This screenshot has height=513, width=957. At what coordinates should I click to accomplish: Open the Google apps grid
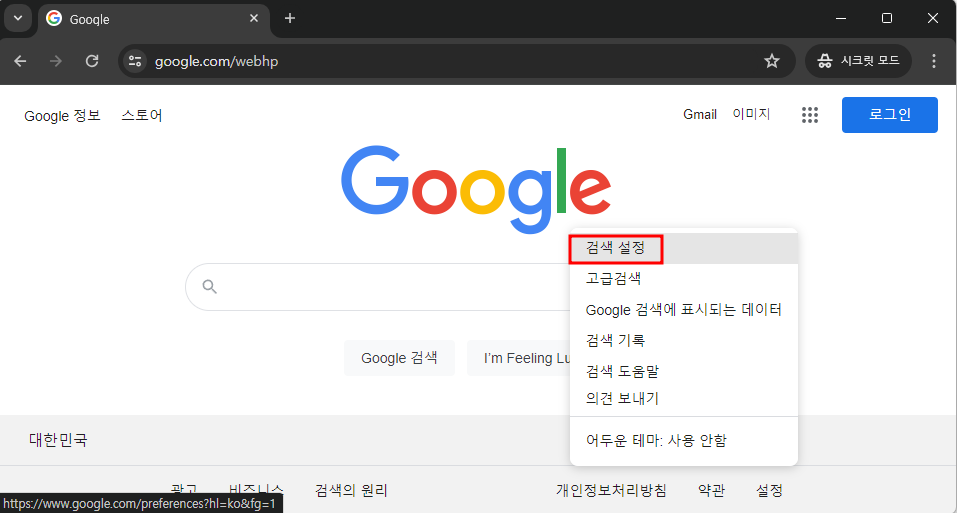tap(809, 115)
